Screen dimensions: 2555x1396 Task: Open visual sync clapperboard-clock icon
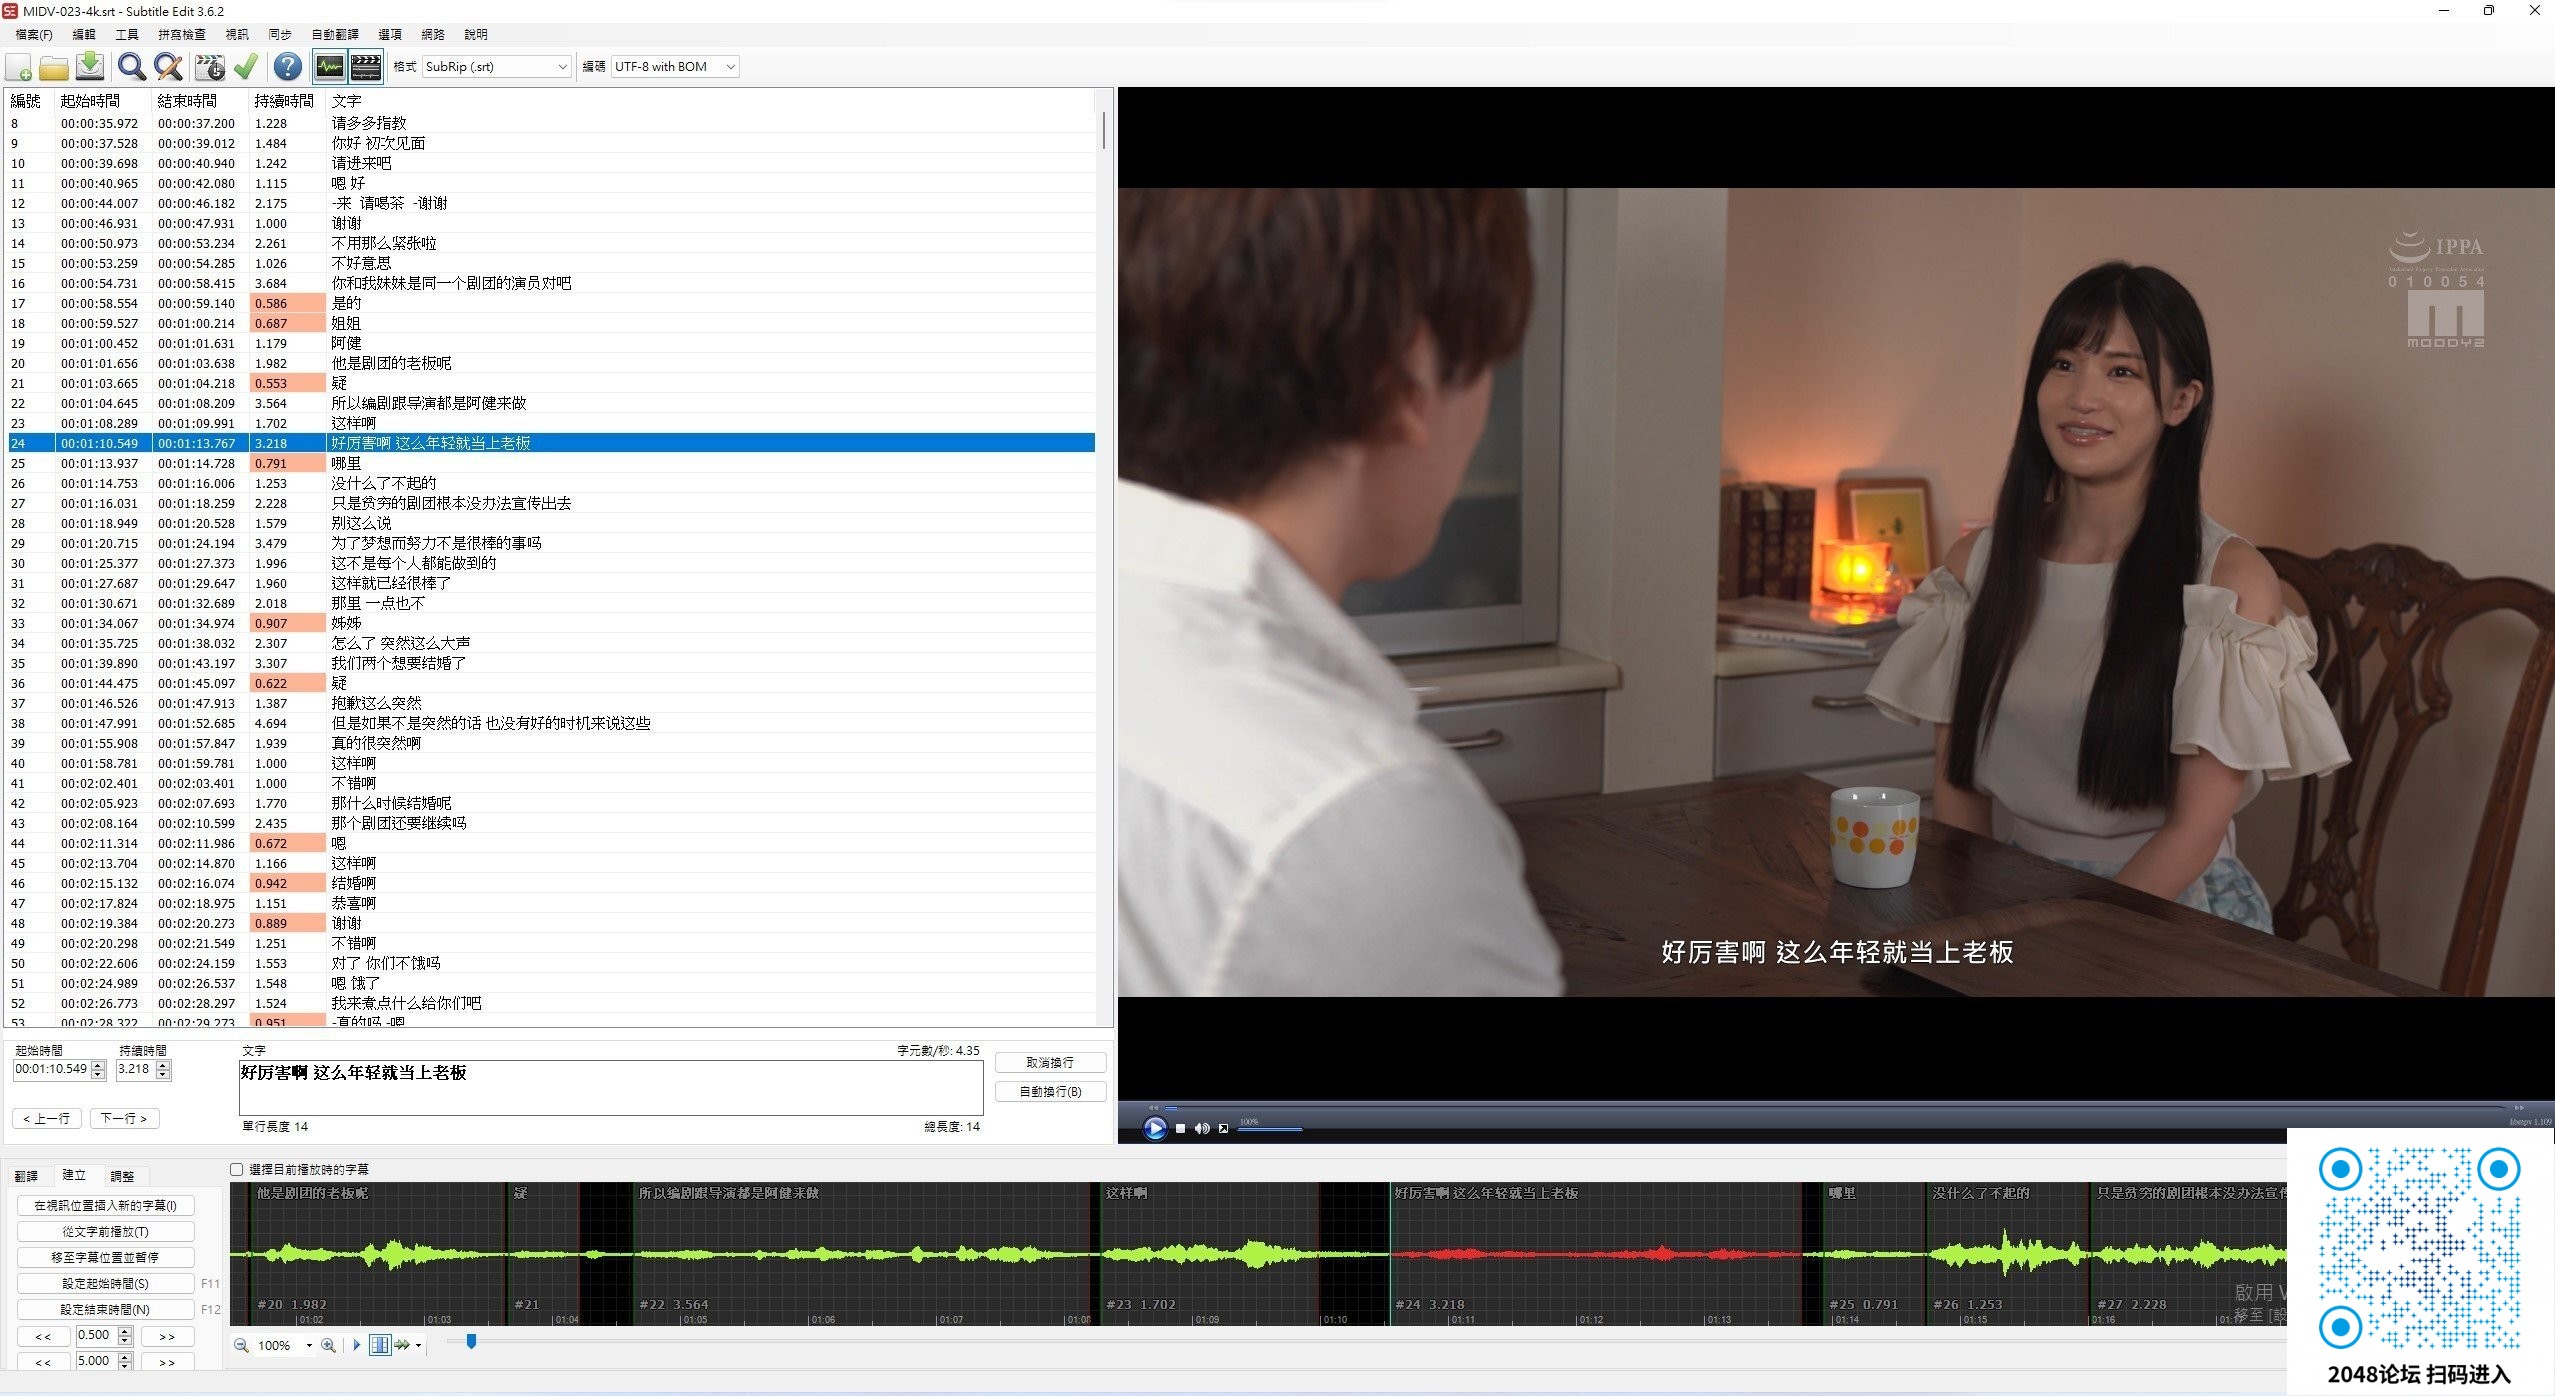[x=210, y=67]
